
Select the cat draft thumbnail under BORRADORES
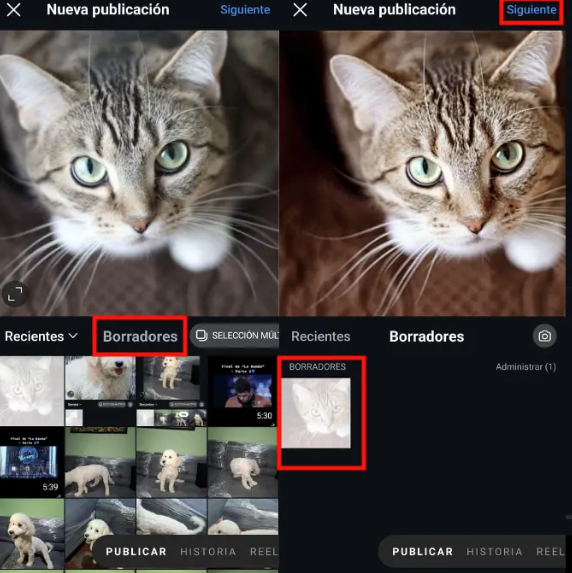[x=316, y=413]
